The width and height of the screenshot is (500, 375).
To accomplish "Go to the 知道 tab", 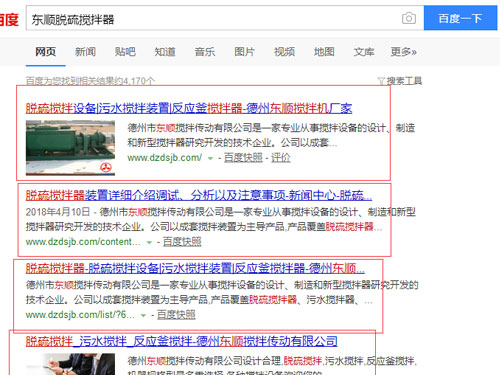I will click(165, 52).
